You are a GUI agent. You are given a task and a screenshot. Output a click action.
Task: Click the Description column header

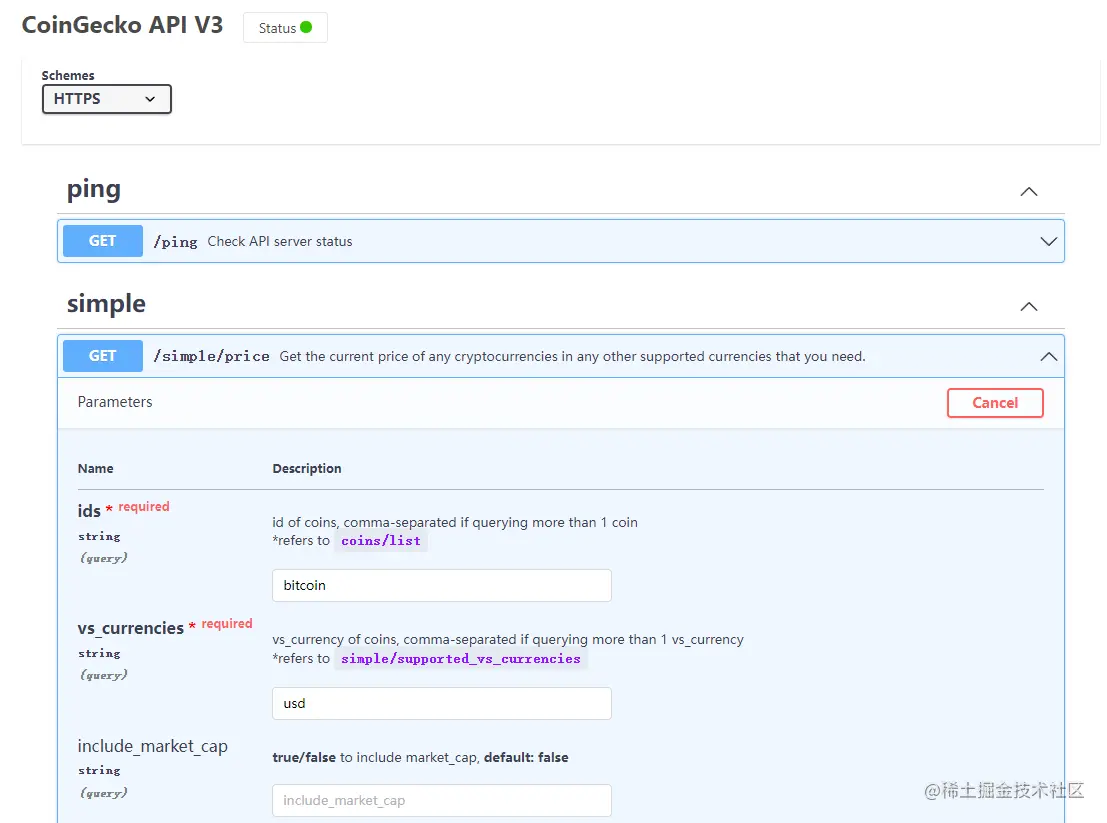307,469
